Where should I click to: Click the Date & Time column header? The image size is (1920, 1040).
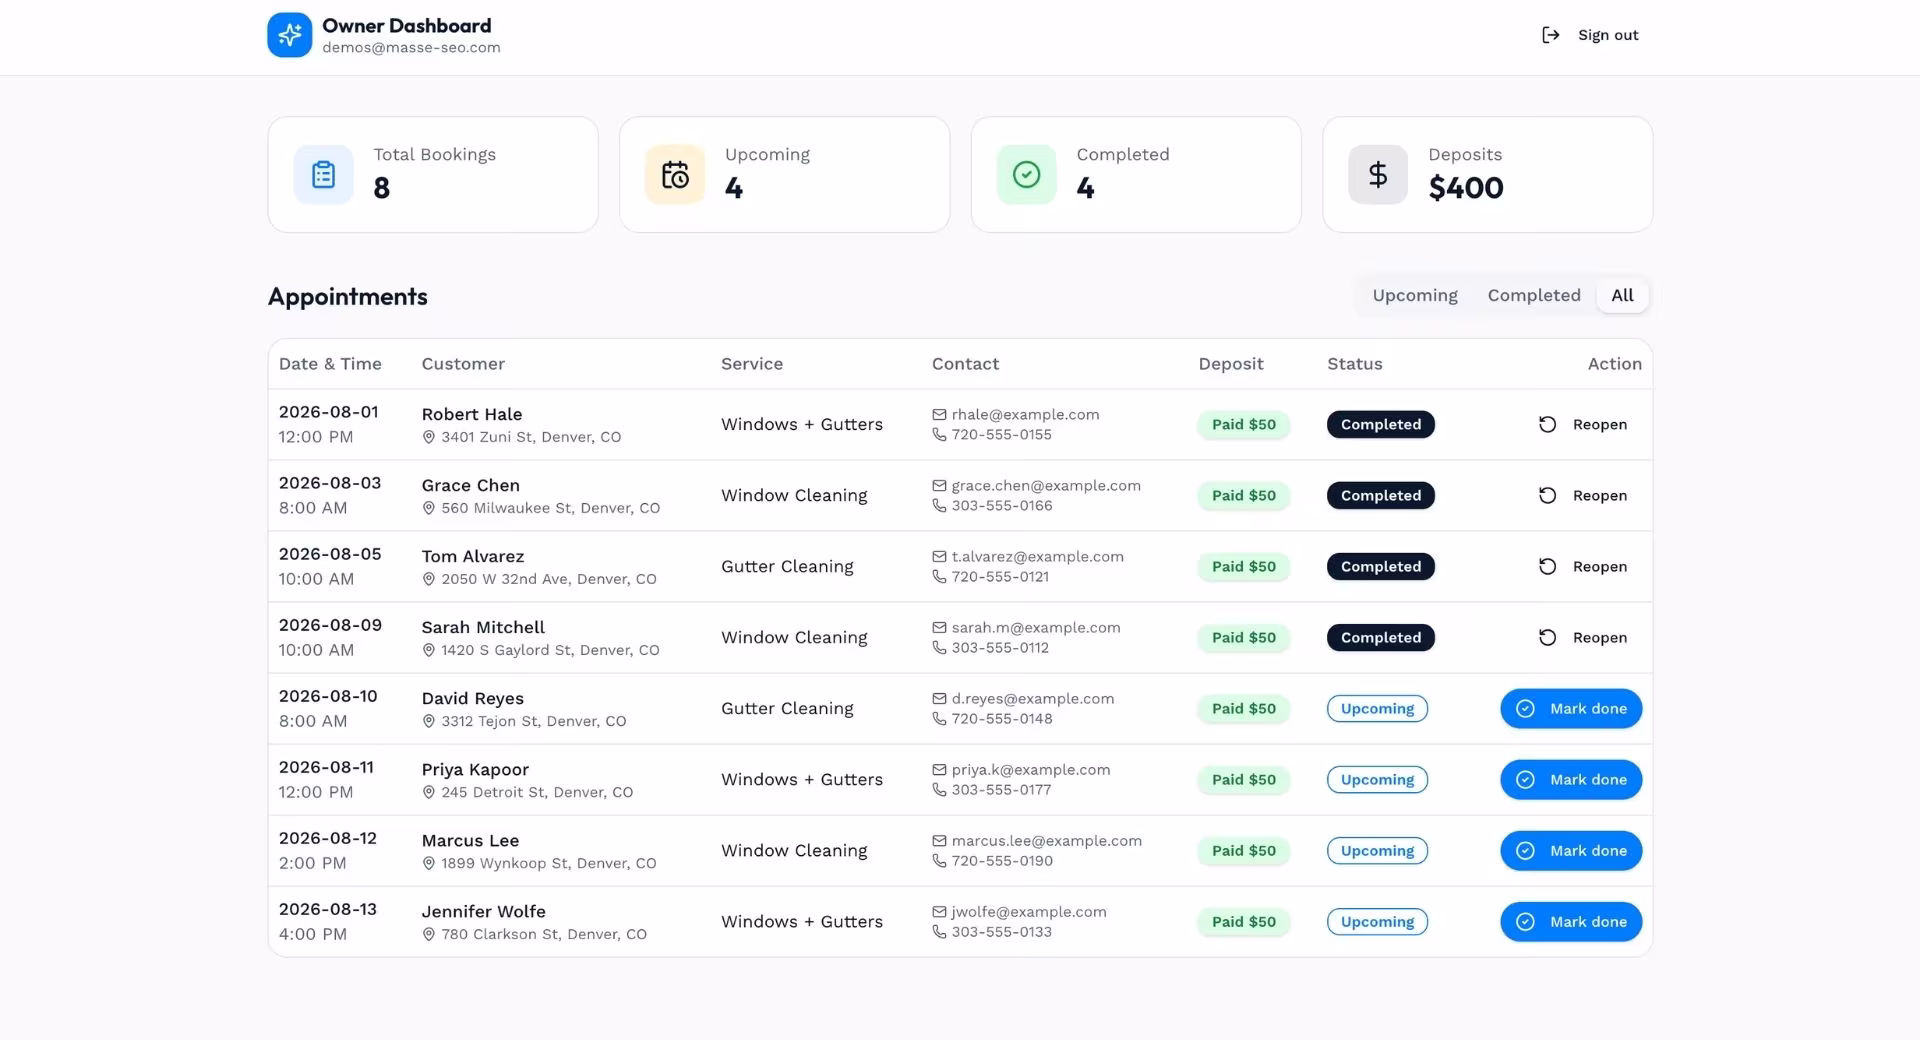tap(330, 364)
